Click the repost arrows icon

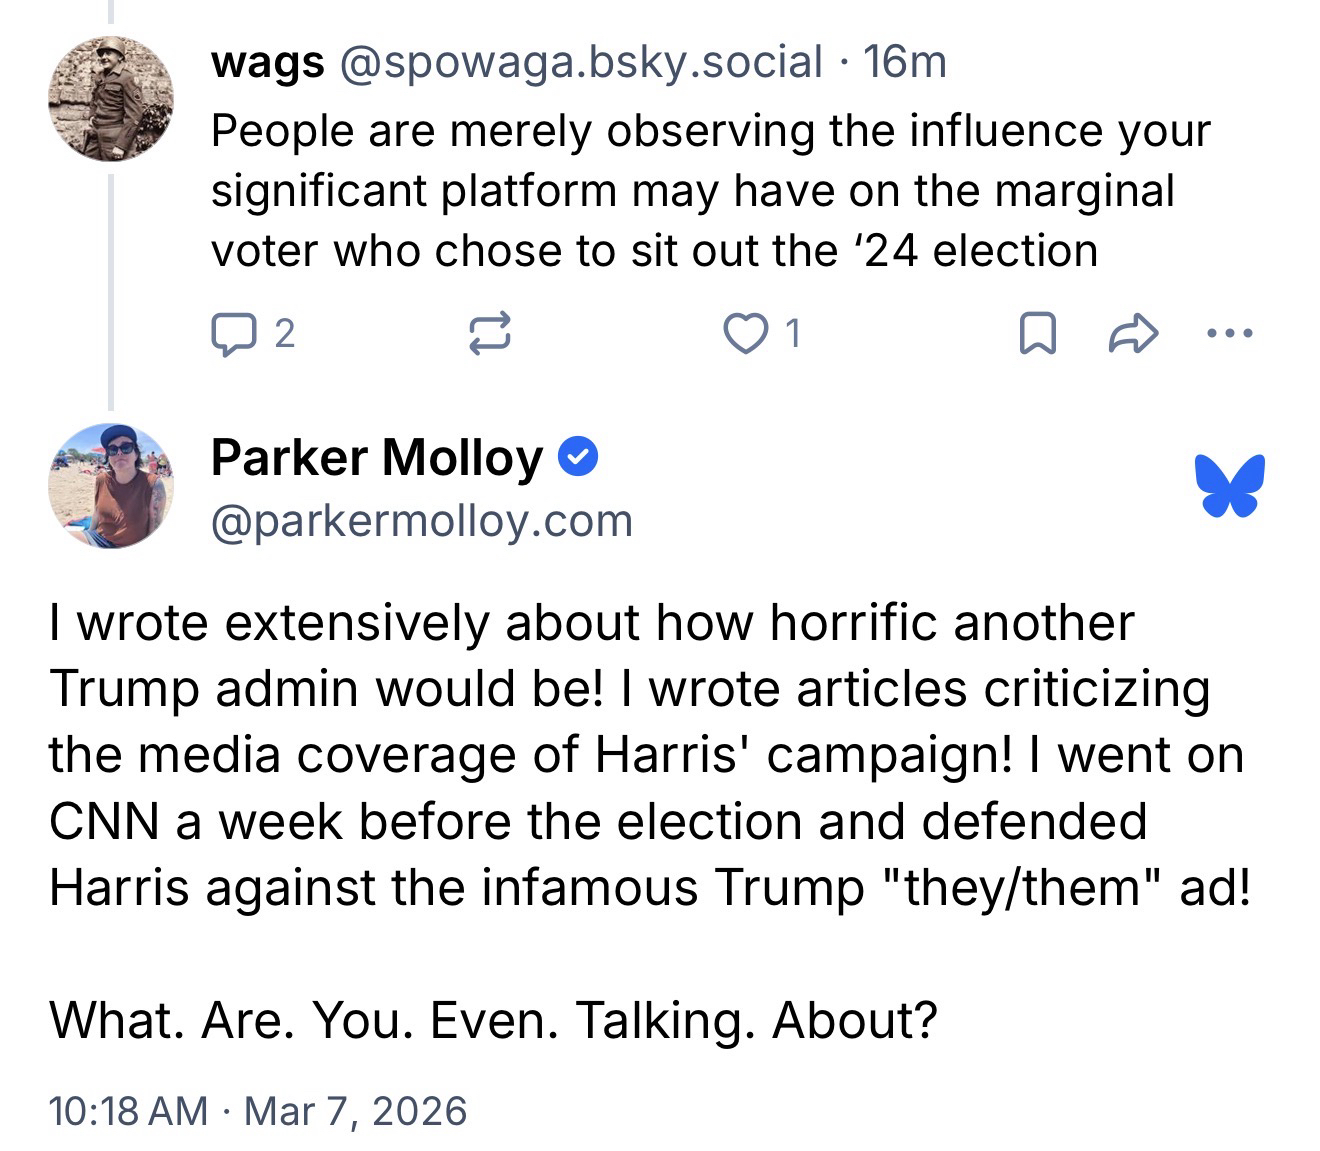tap(491, 334)
